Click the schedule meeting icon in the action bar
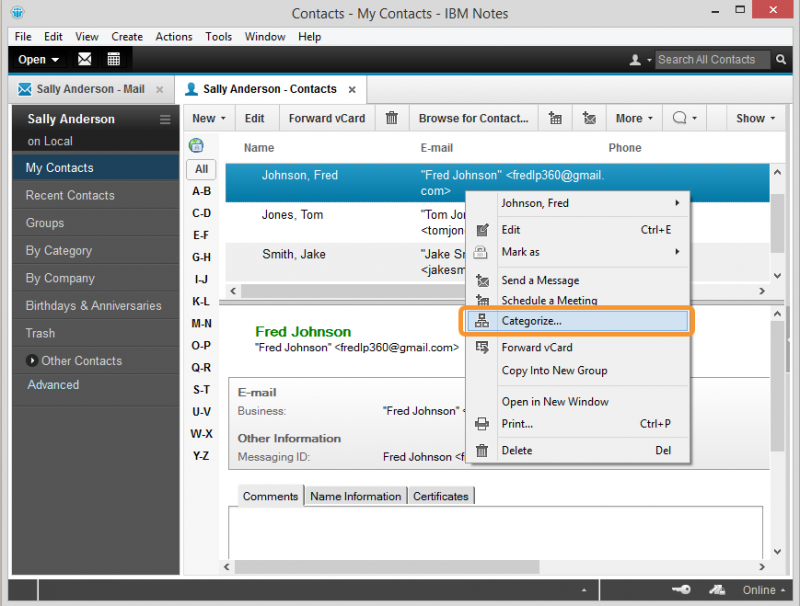Screen dimensions: 800x606 (x=555, y=118)
